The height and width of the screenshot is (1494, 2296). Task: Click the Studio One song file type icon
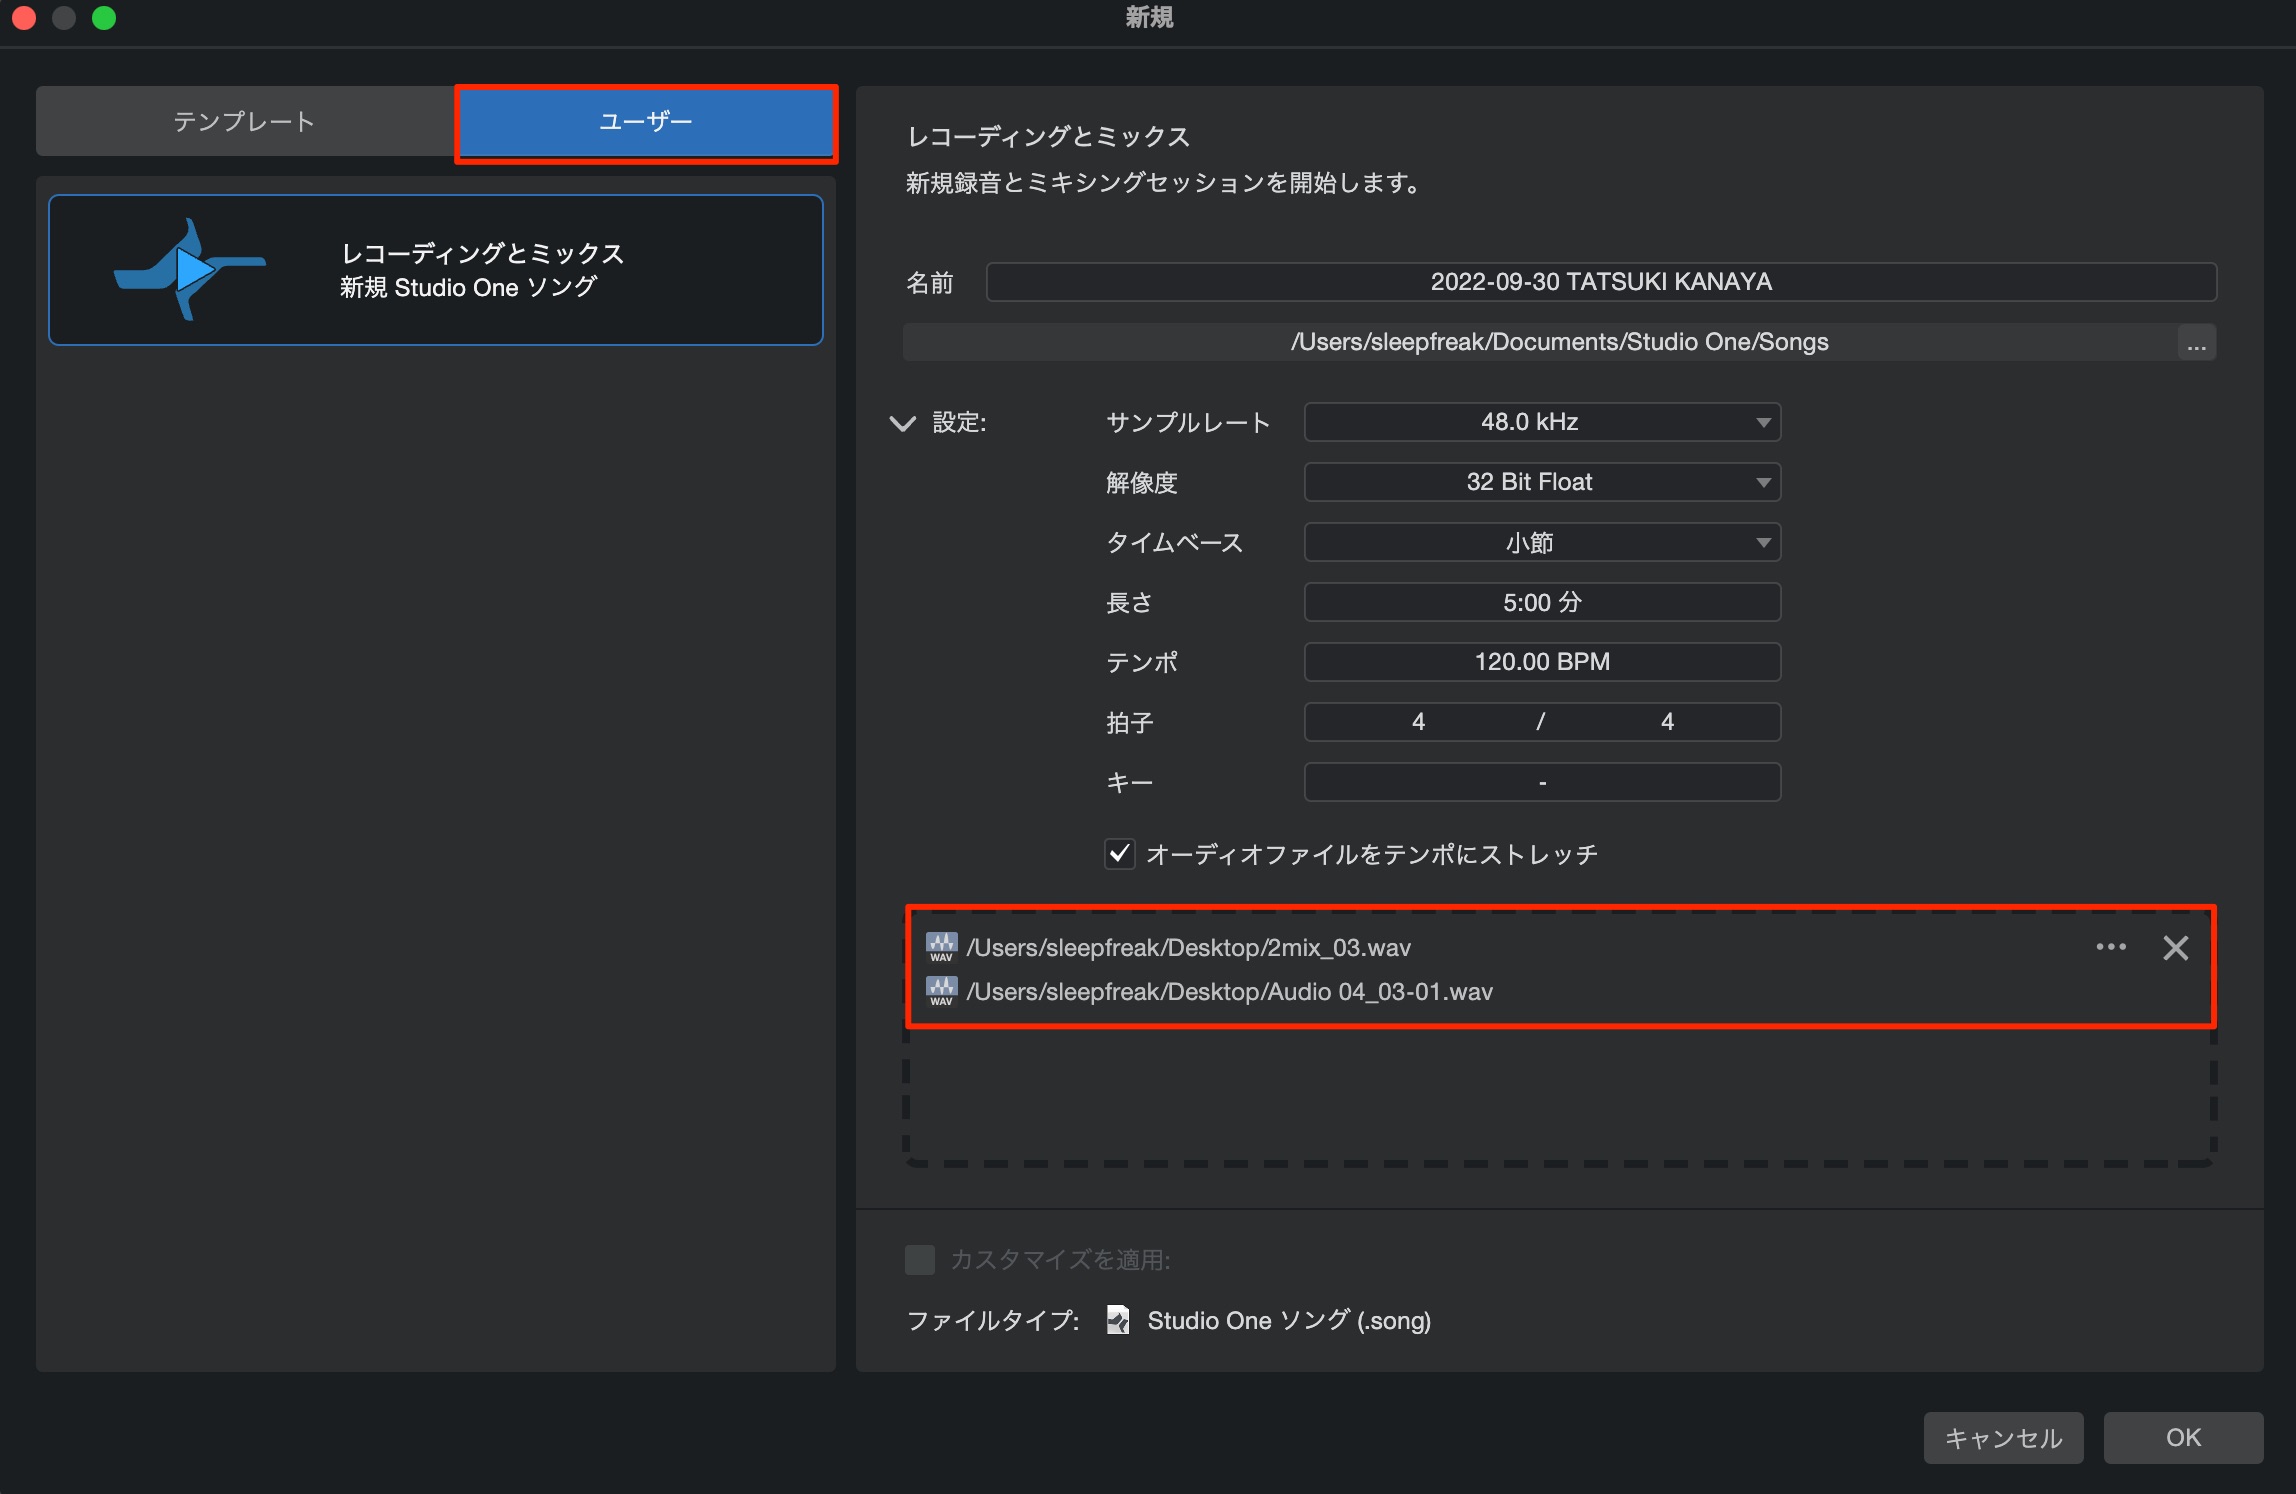pos(1118,1320)
